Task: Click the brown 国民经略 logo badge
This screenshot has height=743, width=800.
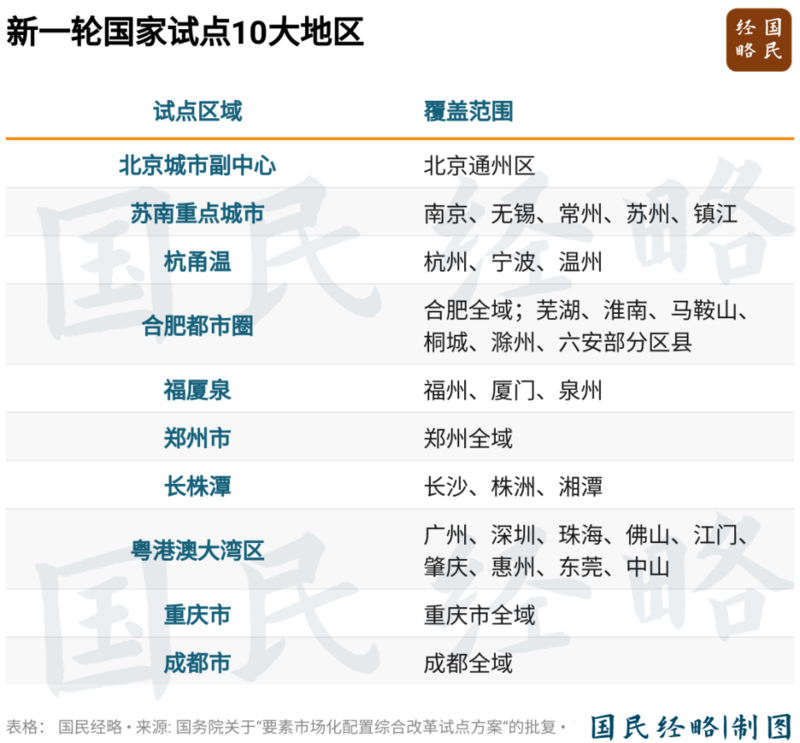Action: pyautogui.click(x=757, y=38)
